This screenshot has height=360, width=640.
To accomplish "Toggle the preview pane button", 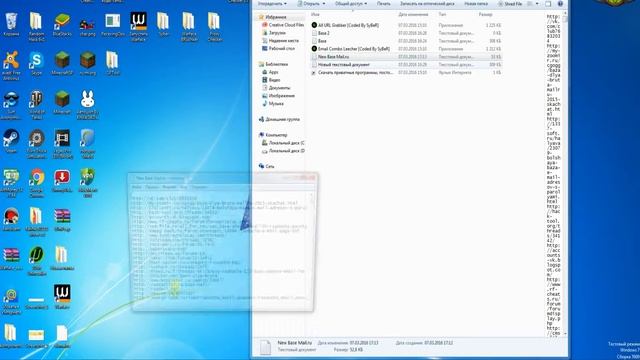I will pyautogui.click(x=548, y=4).
